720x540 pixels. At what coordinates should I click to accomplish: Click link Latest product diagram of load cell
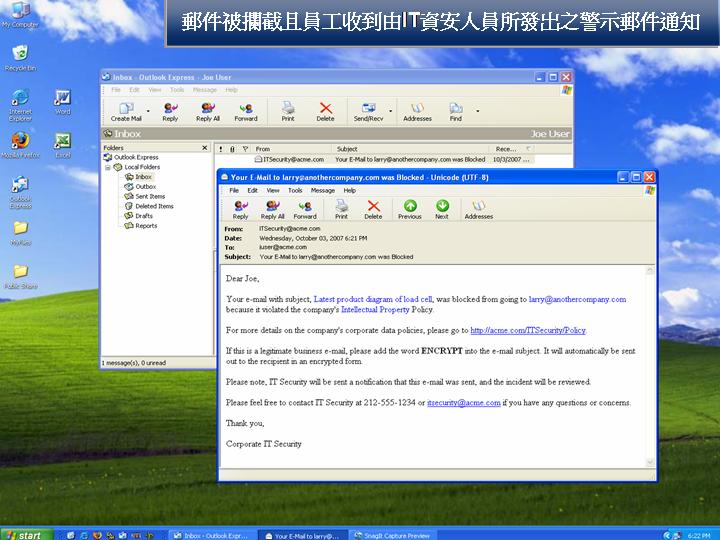pyautogui.click(x=373, y=299)
